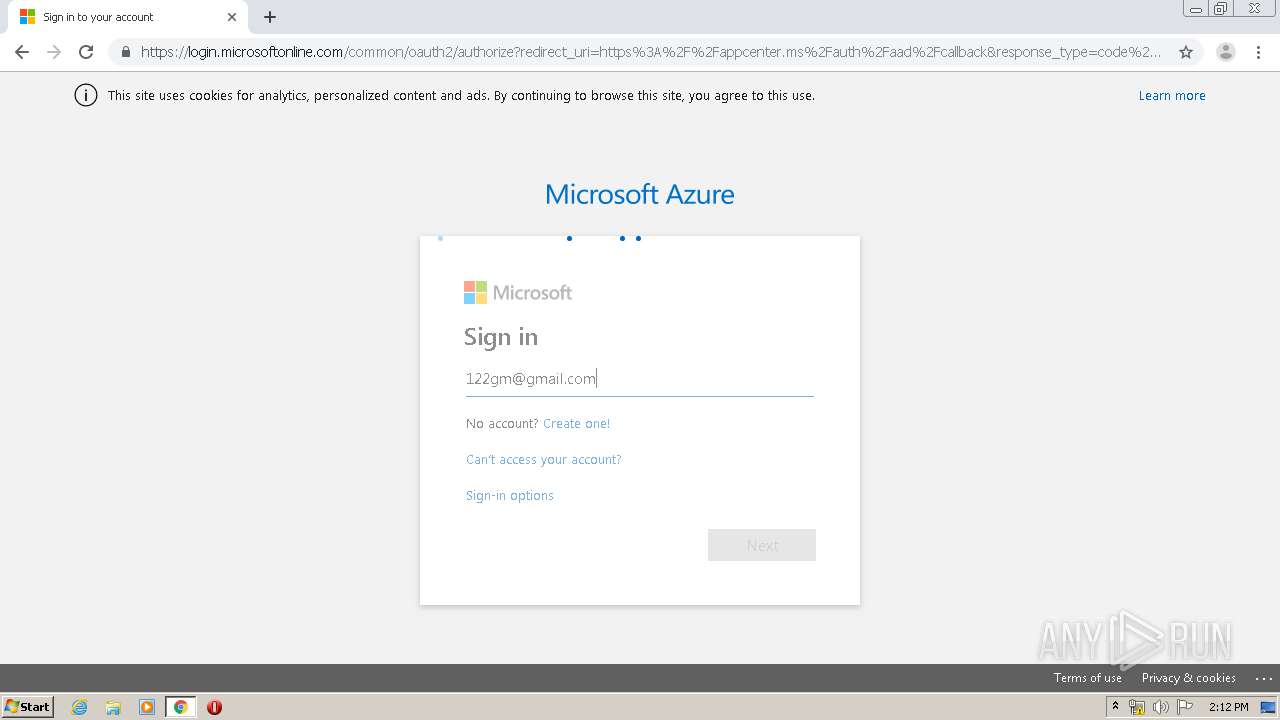Minimize the Chrome window
The image size is (1280, 720).
tap(1196, 9)
